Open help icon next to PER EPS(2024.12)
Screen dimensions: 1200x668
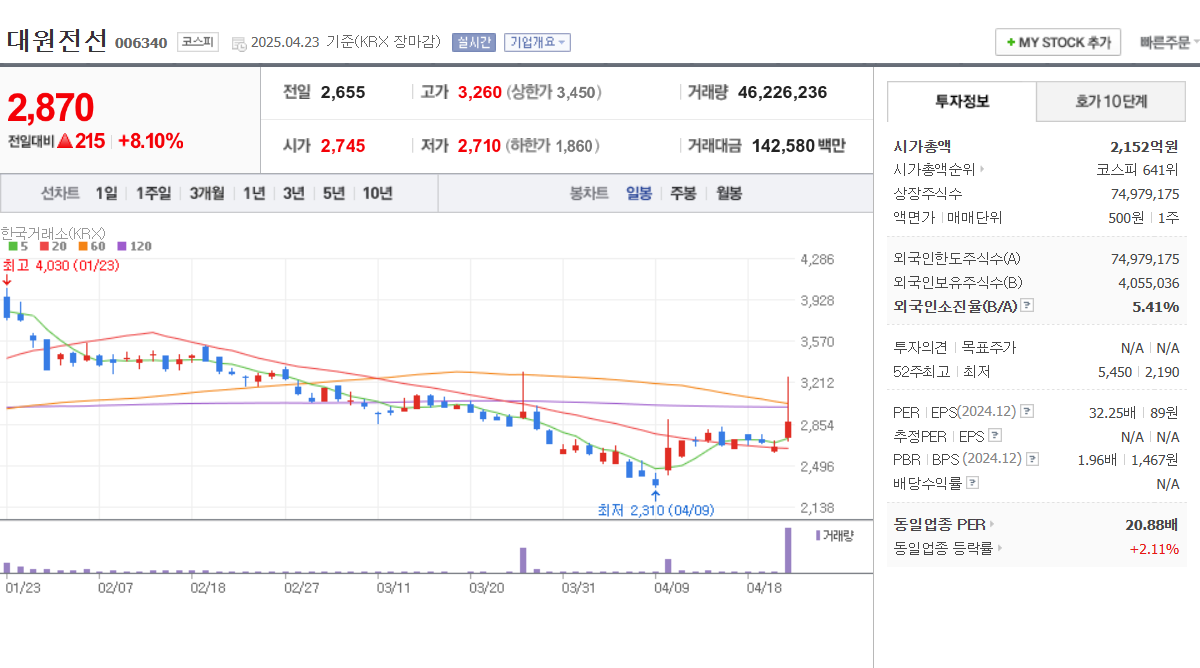pyautogui.click(x=1027, y=411)
